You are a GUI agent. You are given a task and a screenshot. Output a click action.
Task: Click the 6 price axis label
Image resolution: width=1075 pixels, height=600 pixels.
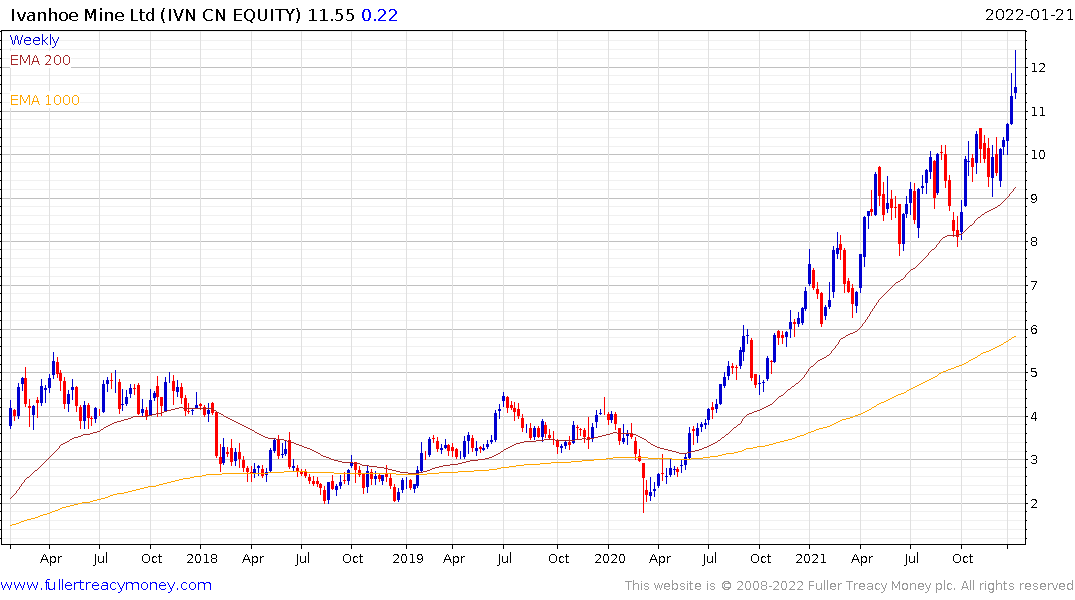(x=1035, y=329)
